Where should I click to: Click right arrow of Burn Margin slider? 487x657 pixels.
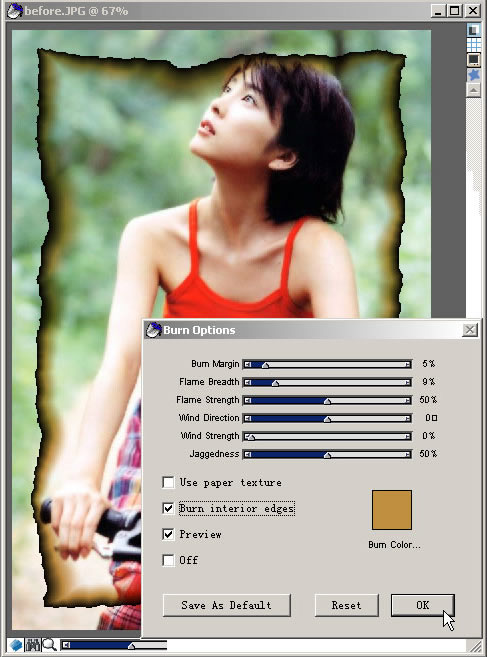coord(407,365)
